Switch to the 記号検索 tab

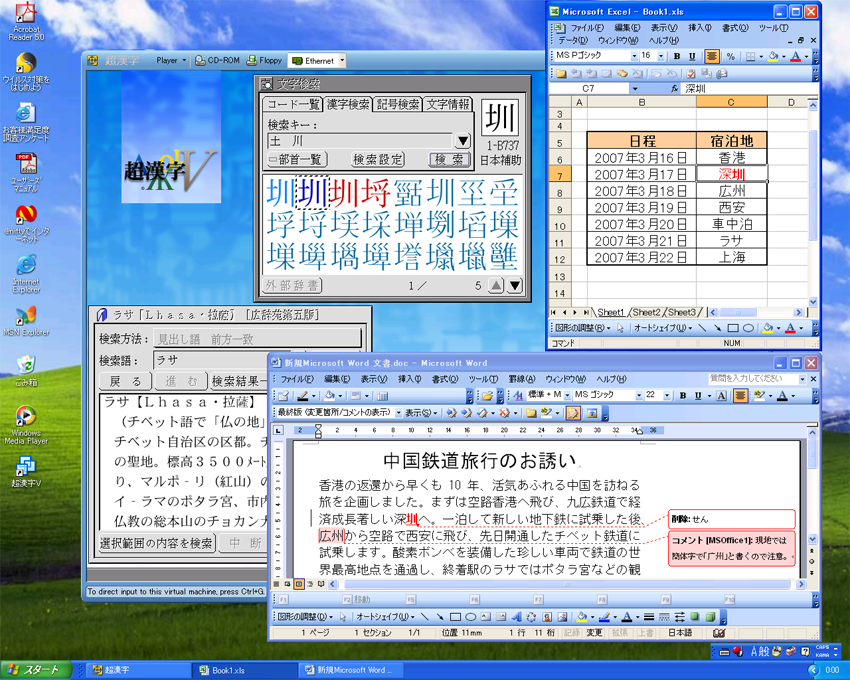pos(398,105)
